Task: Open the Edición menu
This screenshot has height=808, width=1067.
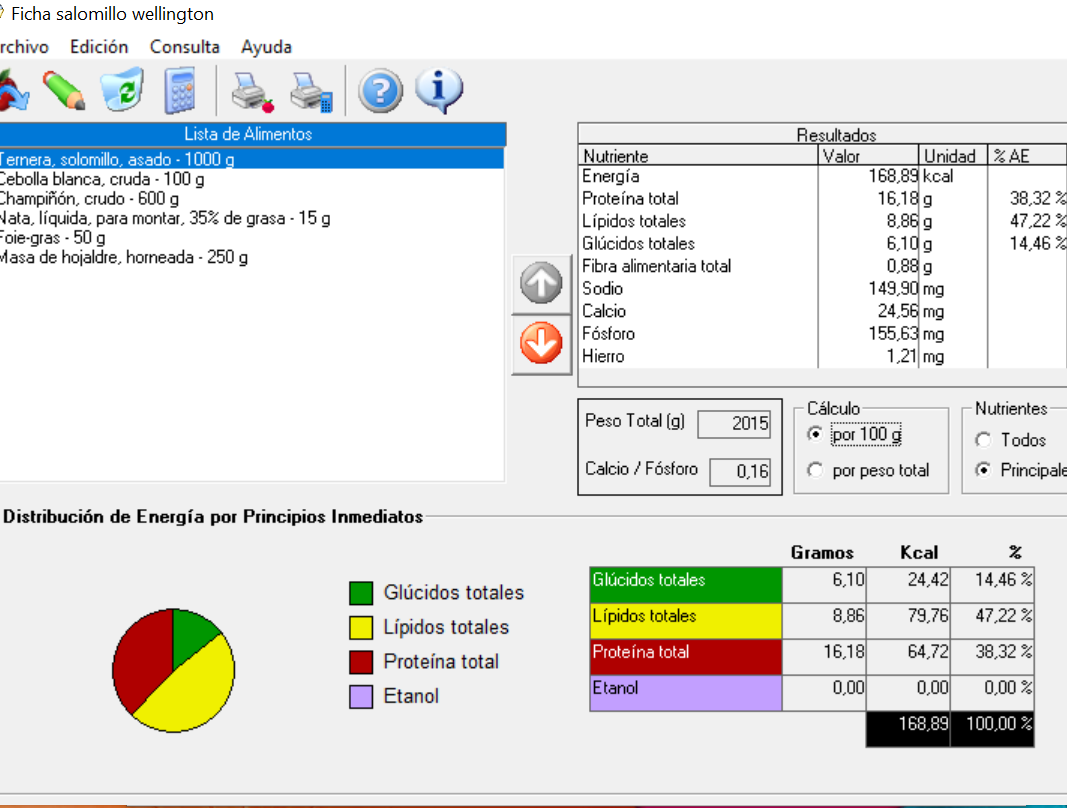Action: point(99,47)
